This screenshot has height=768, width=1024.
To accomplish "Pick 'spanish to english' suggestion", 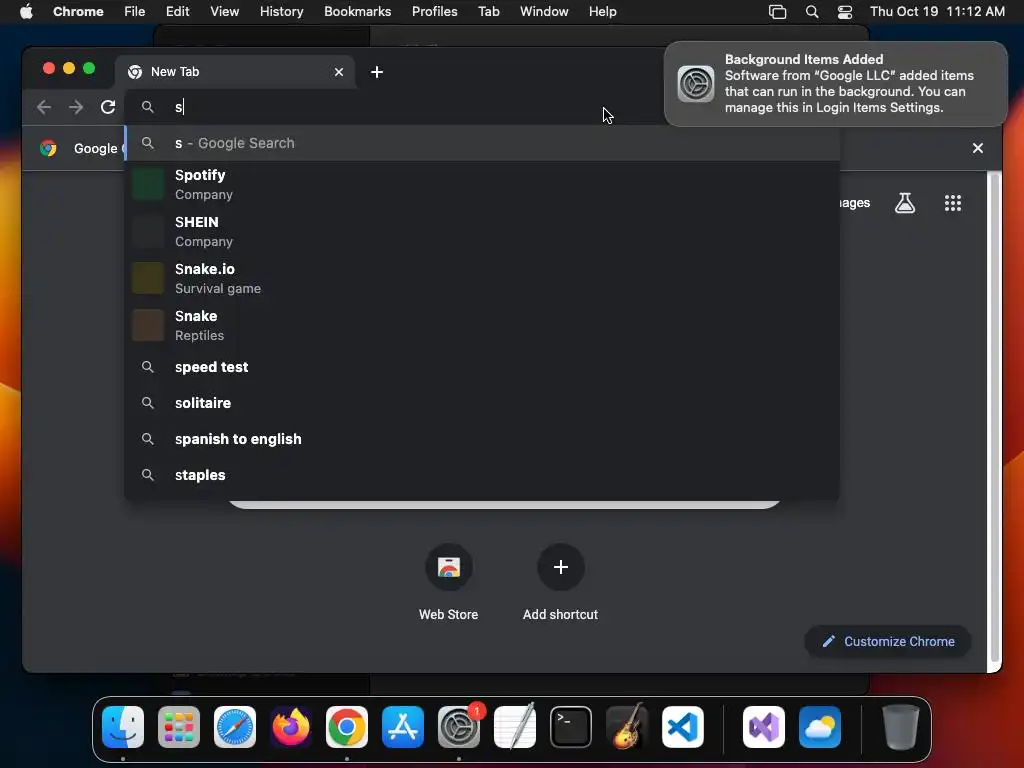I will point(482,439).
